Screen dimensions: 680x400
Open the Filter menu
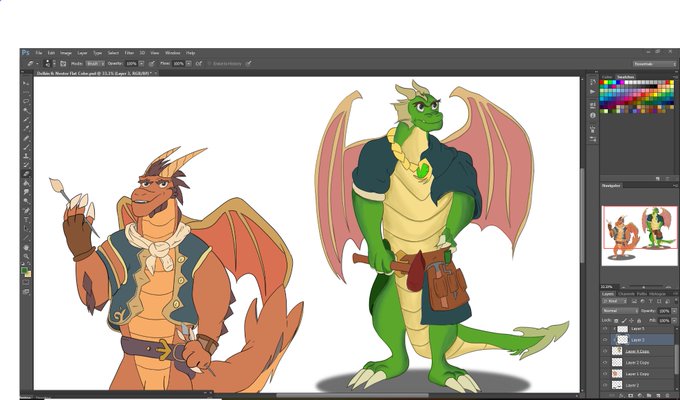point(129,53)
